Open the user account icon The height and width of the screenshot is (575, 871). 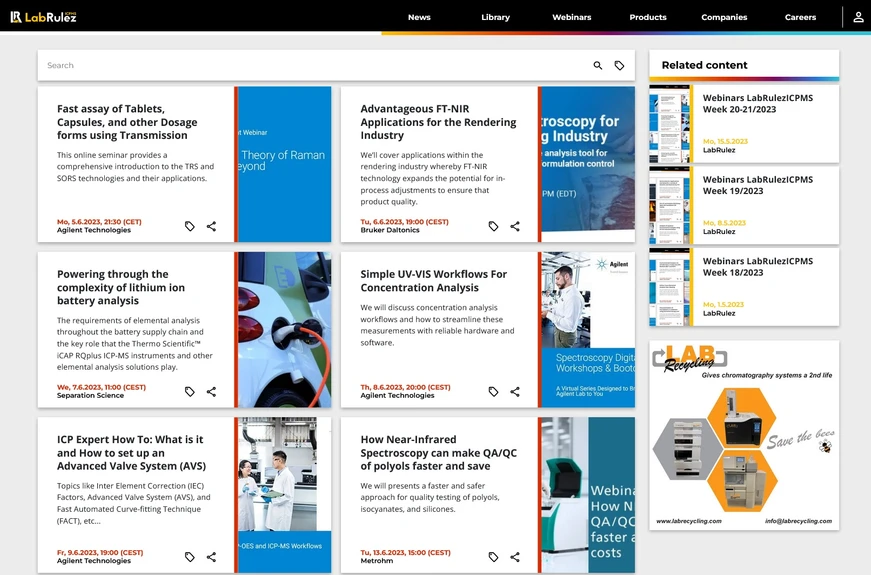click(858, 17)
